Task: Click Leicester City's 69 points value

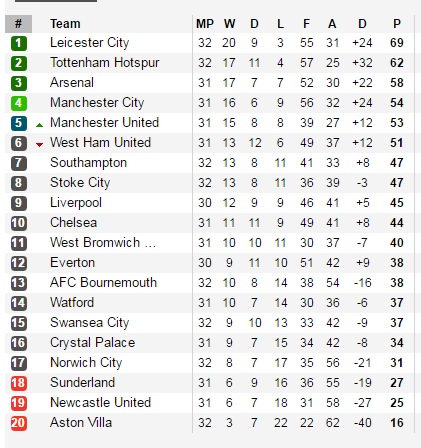Action: tap(397, 43)
